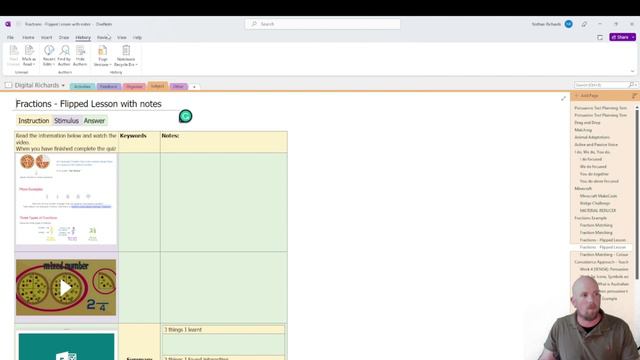Screen dimensions: 640x360
Task: Click the sort pages icon beside Add Page
Action: coord(634,96)
